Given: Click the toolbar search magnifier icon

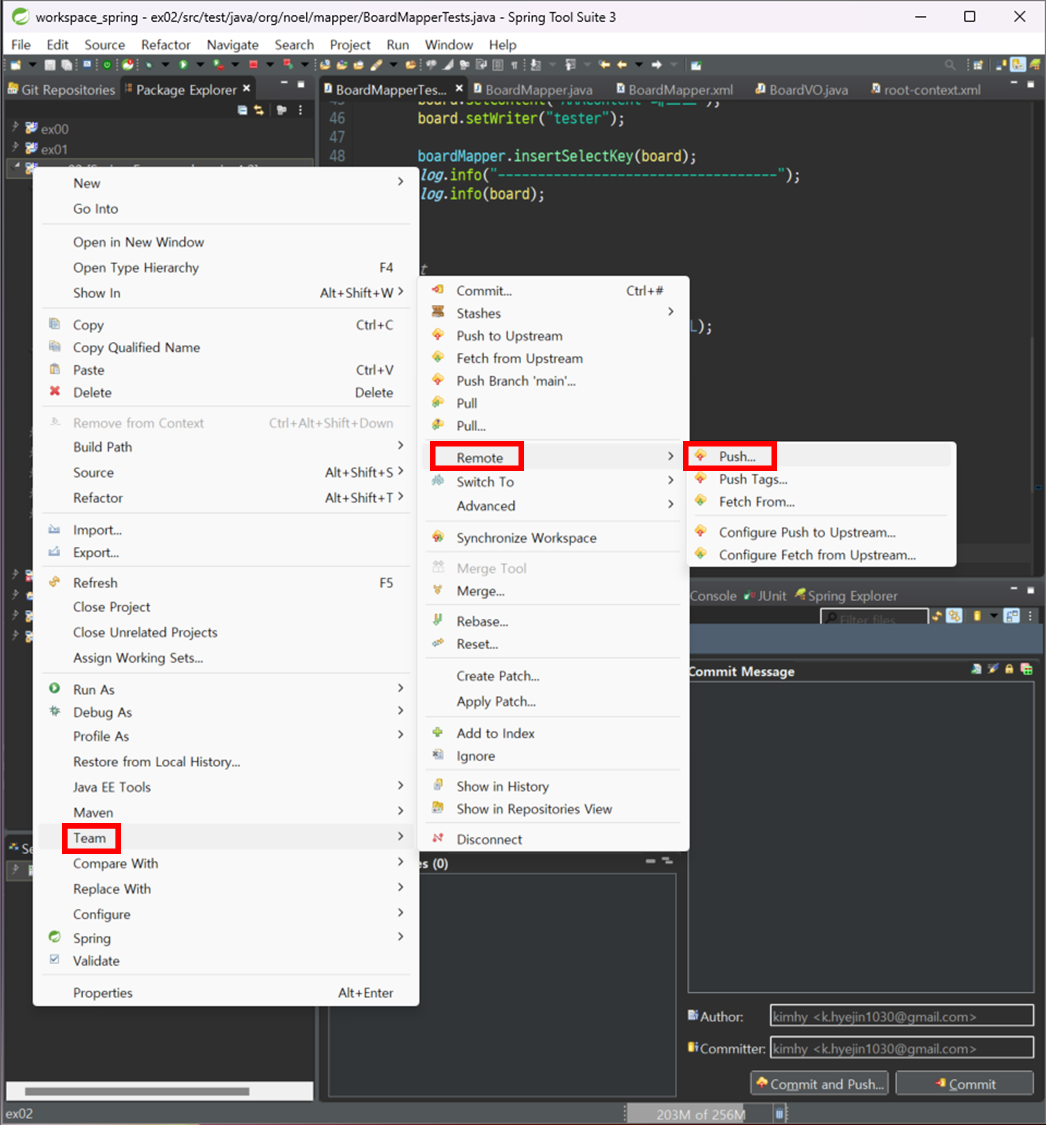Looking at the screenshot, I should [950, 65].
